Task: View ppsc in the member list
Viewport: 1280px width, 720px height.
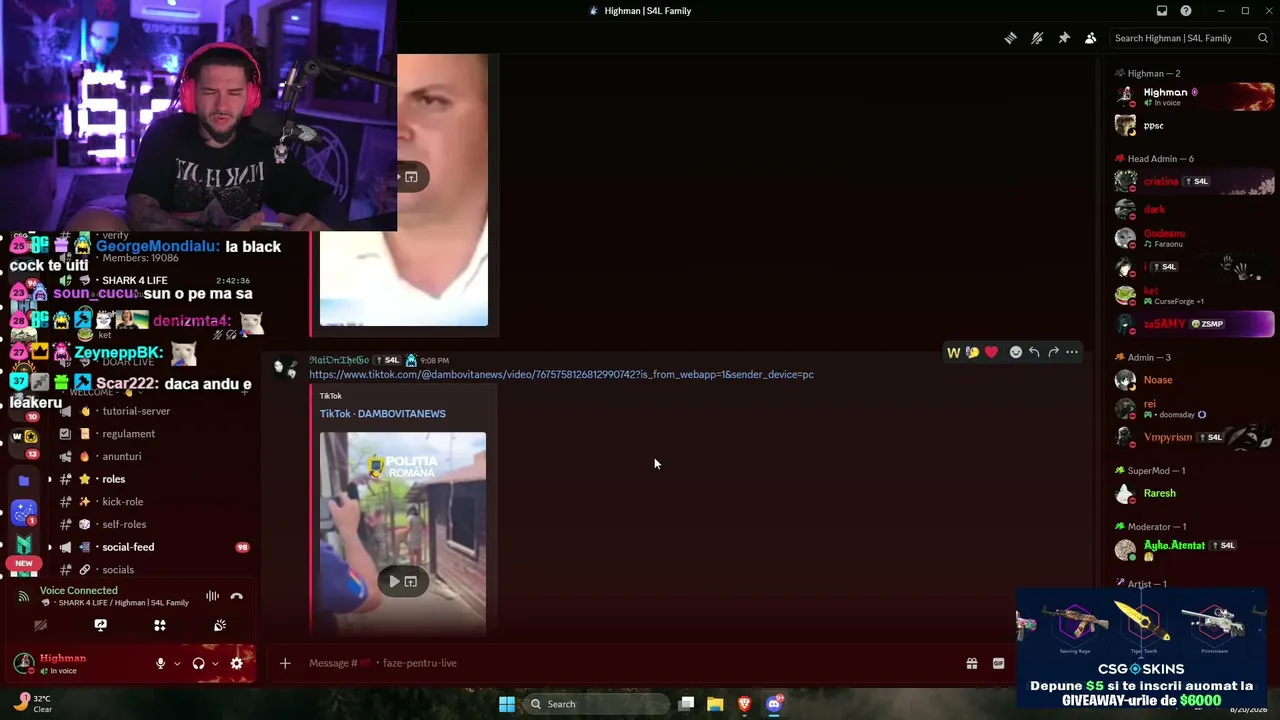Action: click(1194, 126)
